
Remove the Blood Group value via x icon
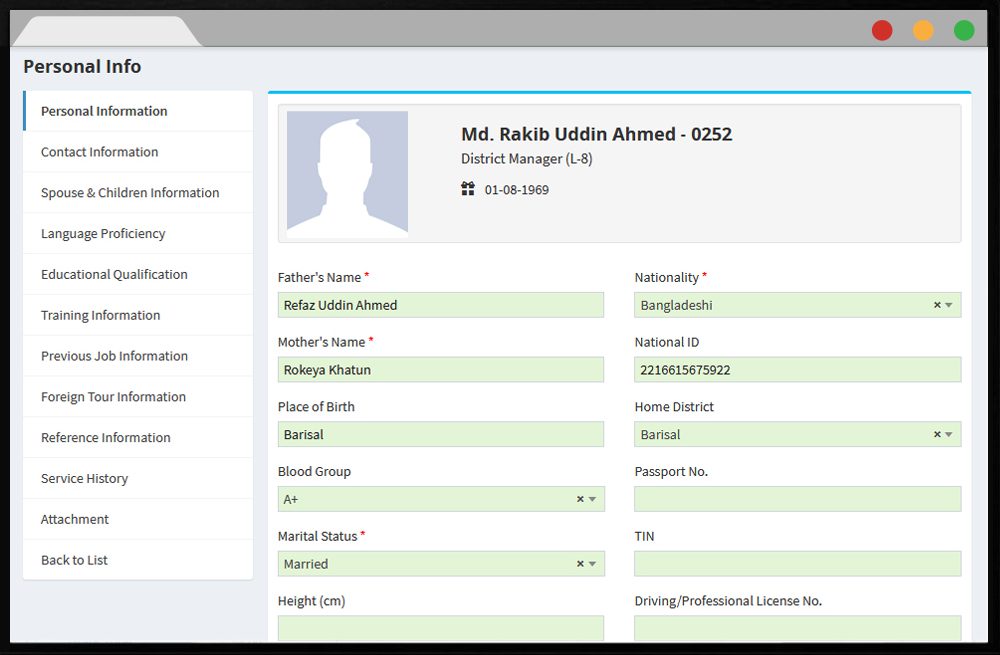580,499
